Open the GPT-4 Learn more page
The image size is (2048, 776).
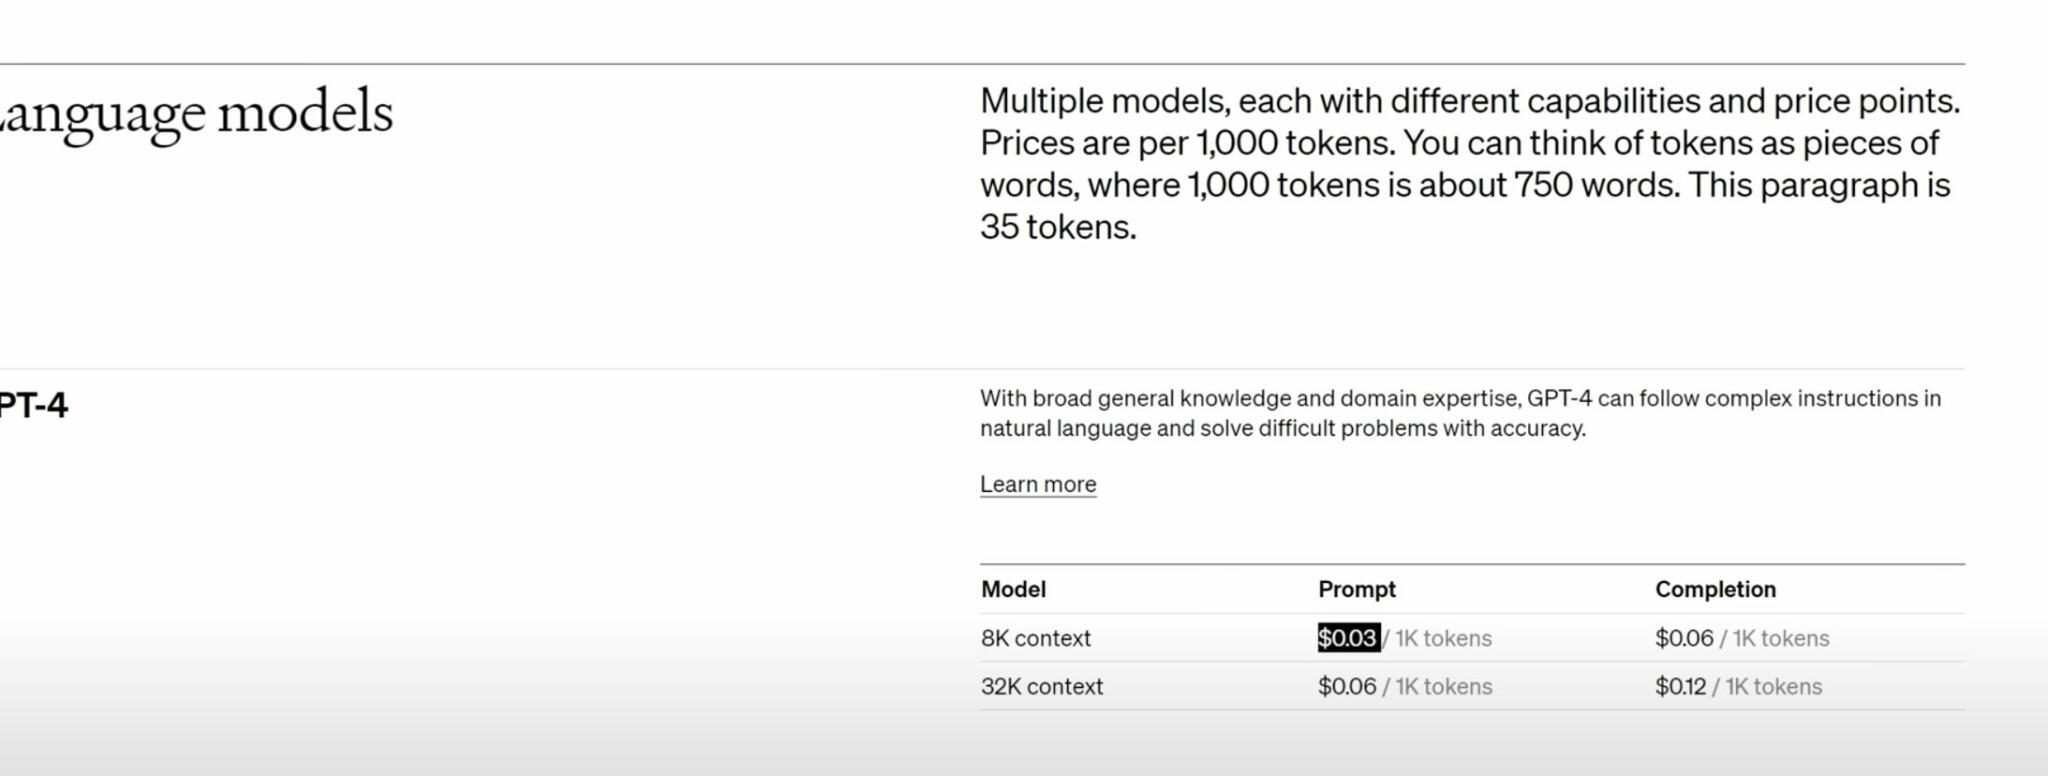[1037, 484]
